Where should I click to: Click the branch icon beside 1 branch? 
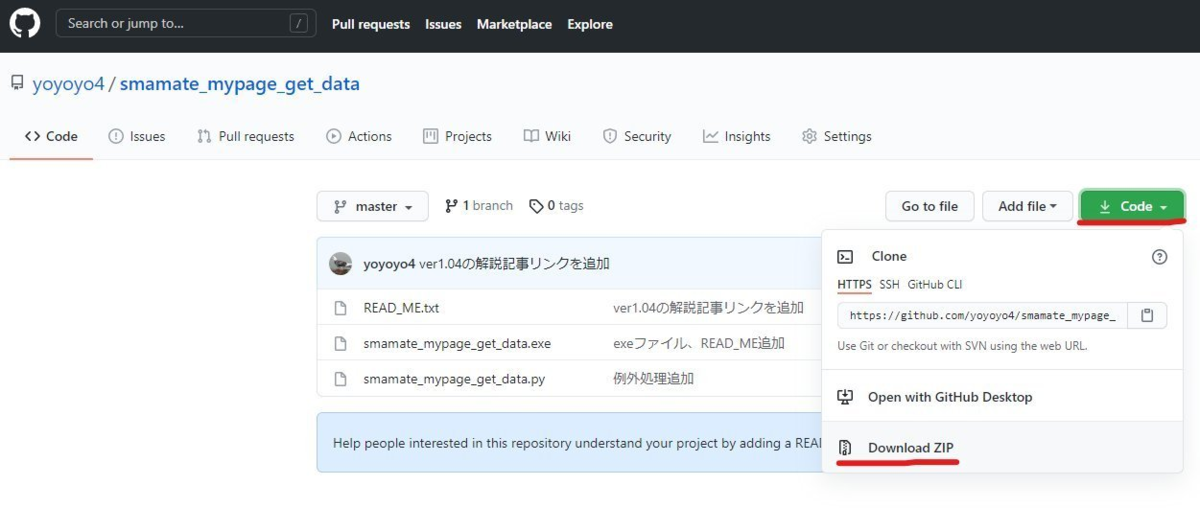(451, 206)
